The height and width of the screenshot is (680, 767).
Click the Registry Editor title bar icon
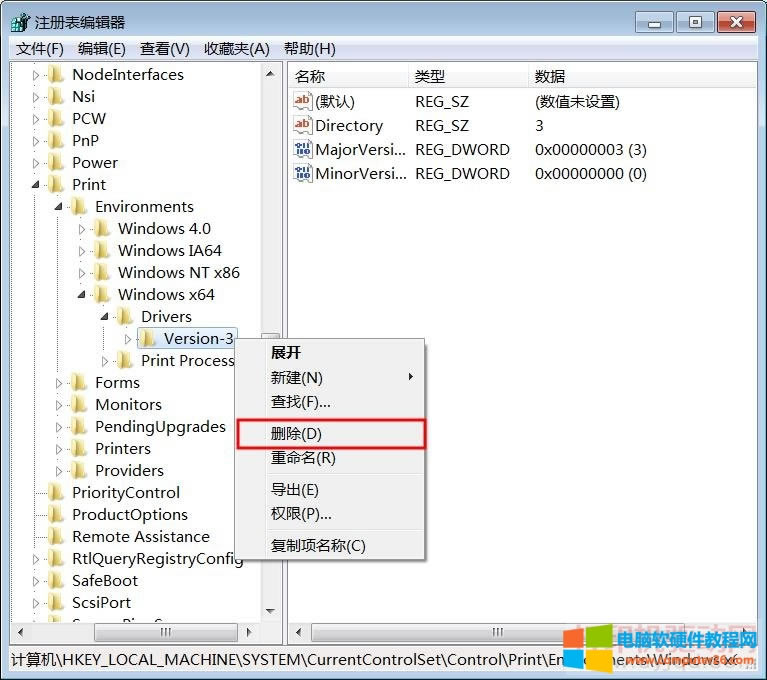tap(20, 22)
